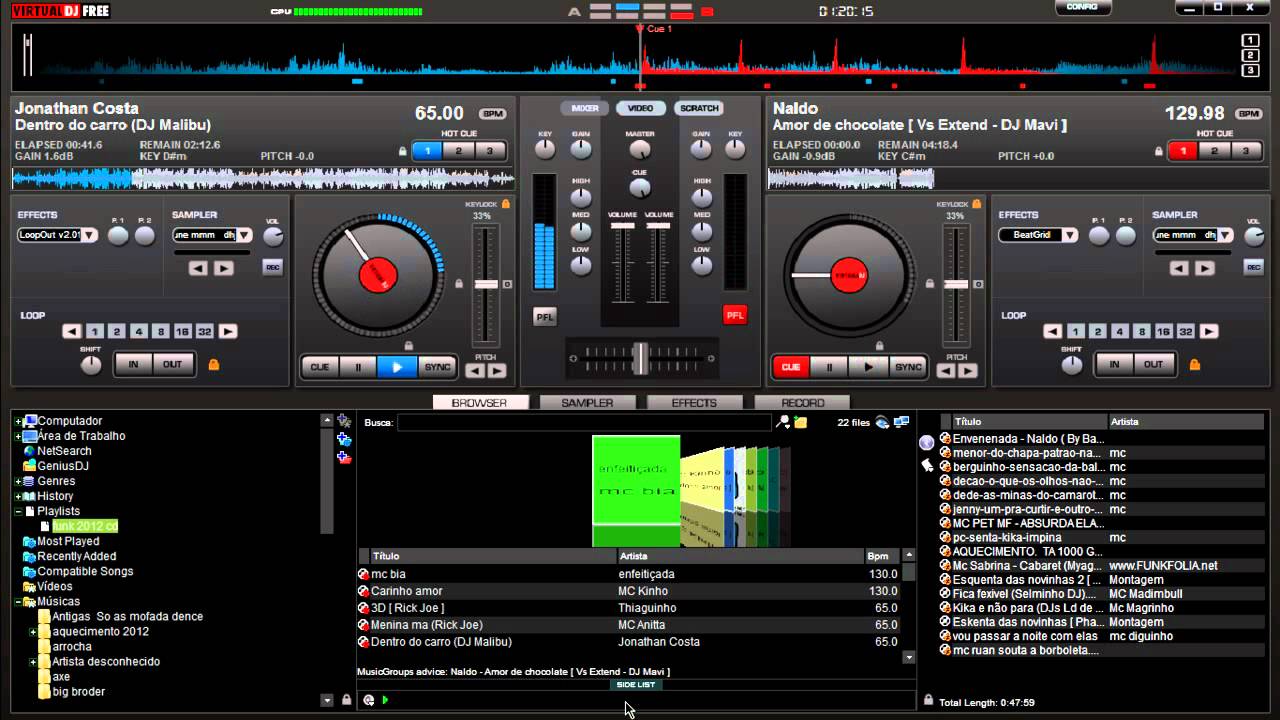
Task: Open the GeniusDJ item
Action: click(x=63, y=466)
